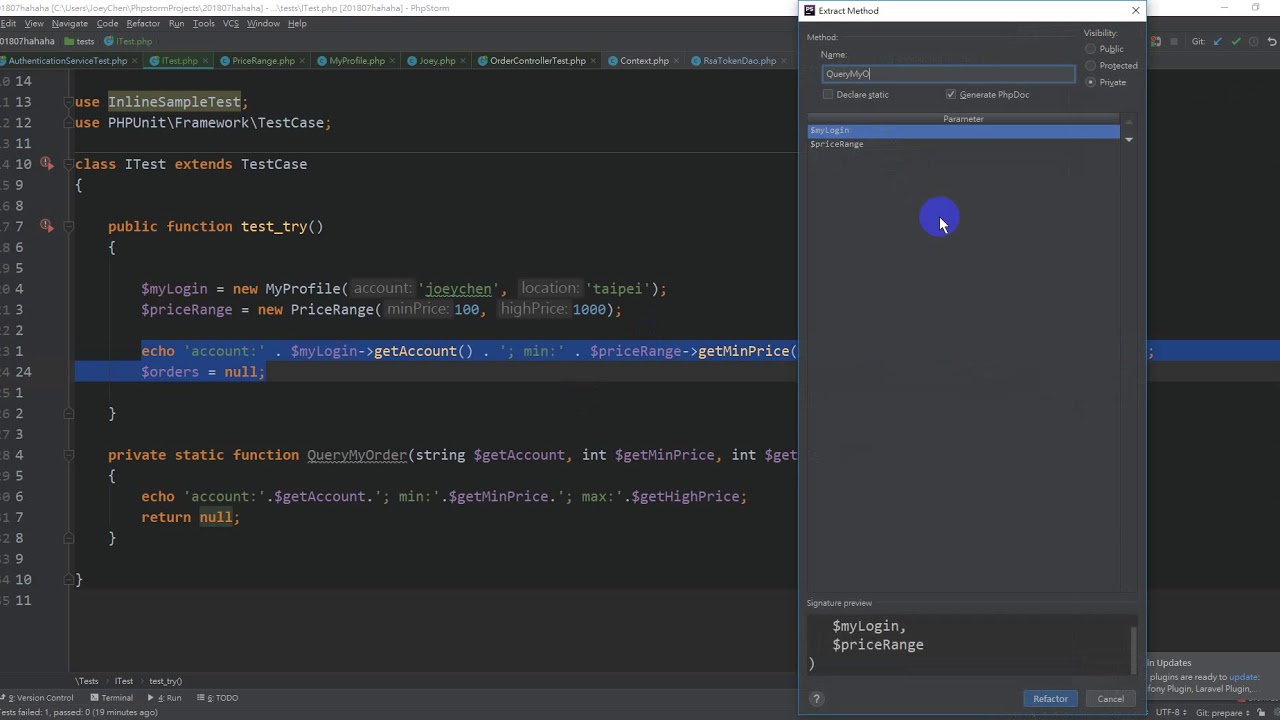This screenshot has width=1280, height=720.
Task: Click UTF-8 encoding in status bar
Action: [1171, 712]
